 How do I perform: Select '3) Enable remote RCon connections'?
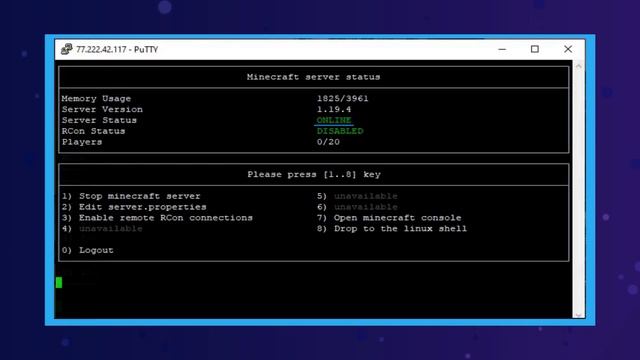tap(157, 218)
